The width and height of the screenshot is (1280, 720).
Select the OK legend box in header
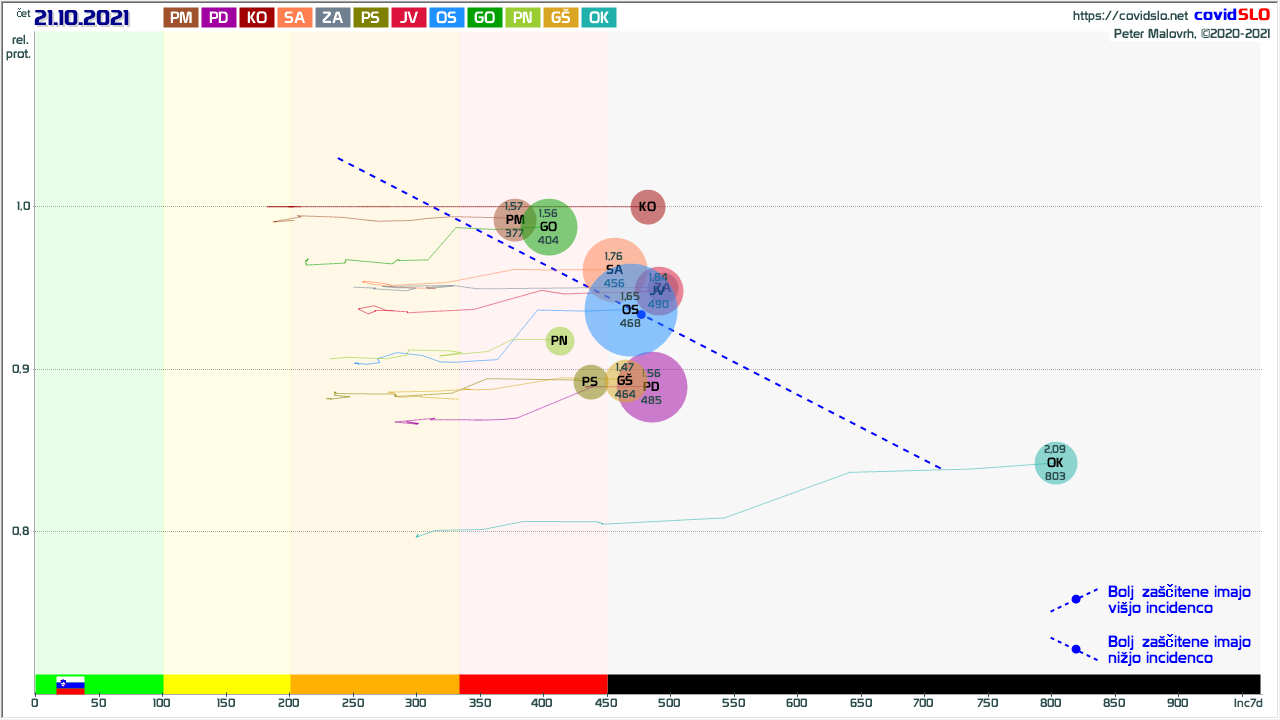pos(599,17)
